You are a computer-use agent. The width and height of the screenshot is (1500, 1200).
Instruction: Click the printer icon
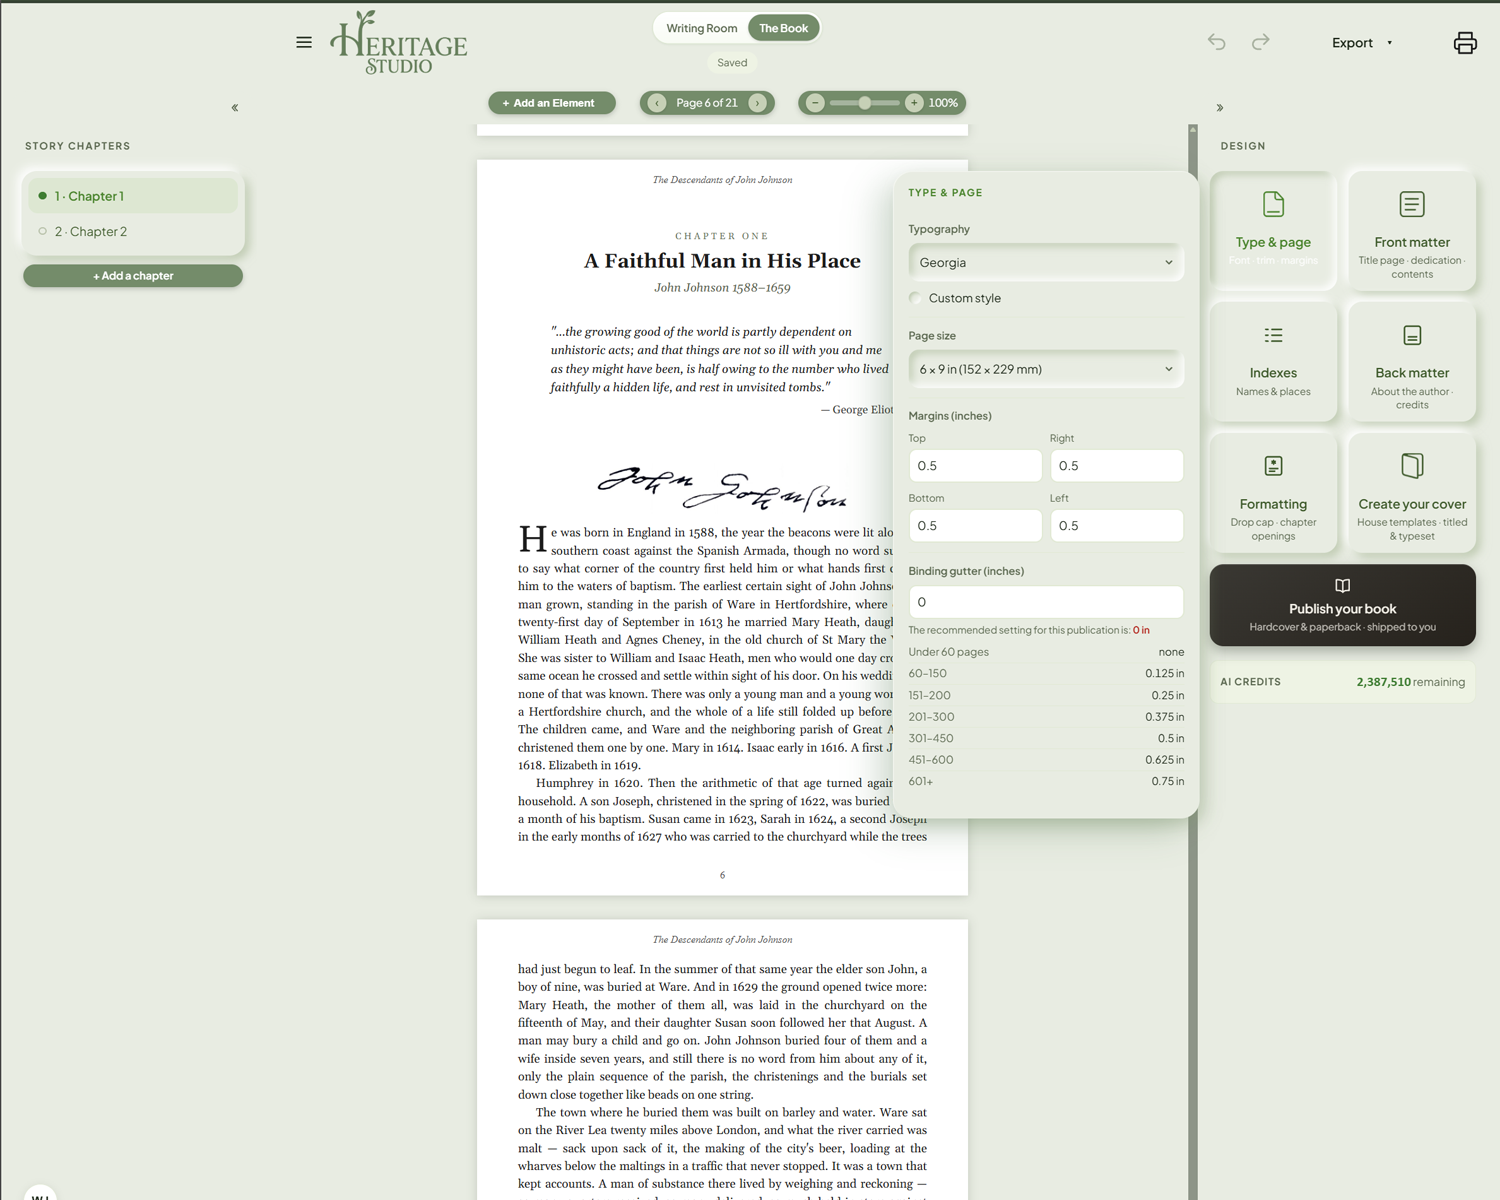(x=1465, y=42)
